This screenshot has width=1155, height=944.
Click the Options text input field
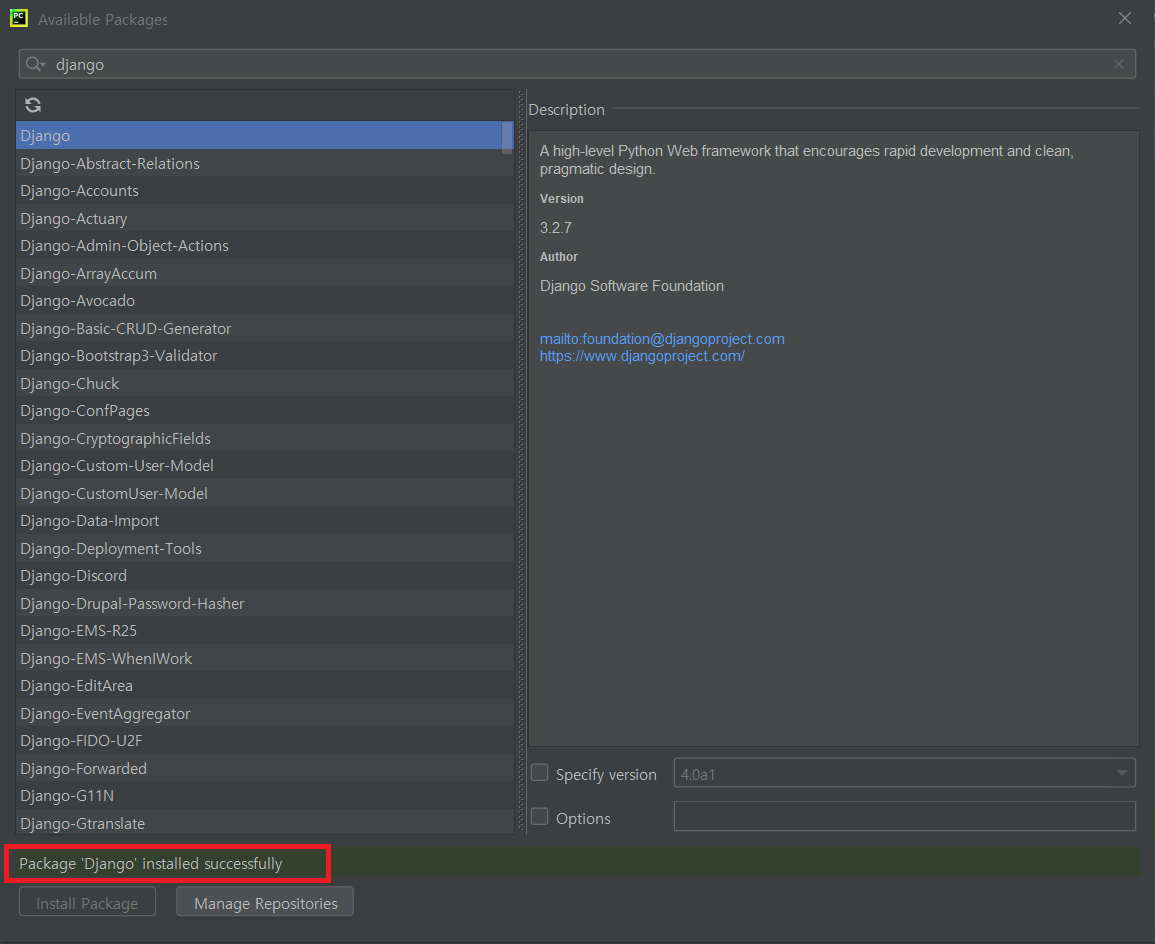click(x=904, y=817)
